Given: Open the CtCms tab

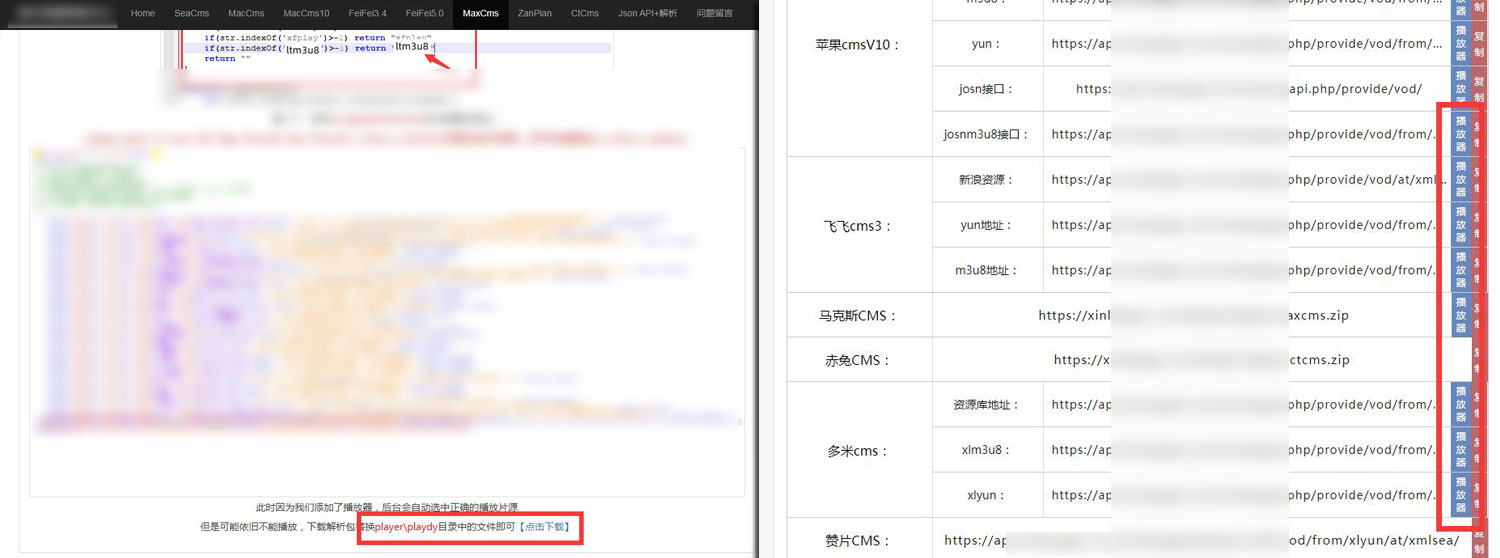Looking at the screenshot, I should 585,14.
